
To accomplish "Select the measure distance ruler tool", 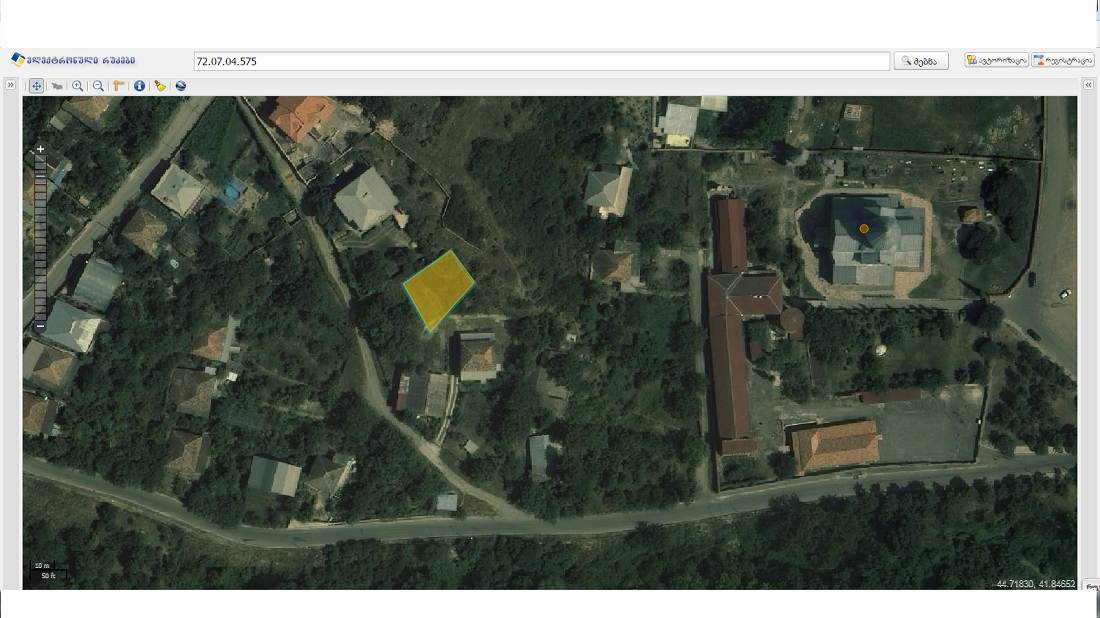I will tap(119, 86).
